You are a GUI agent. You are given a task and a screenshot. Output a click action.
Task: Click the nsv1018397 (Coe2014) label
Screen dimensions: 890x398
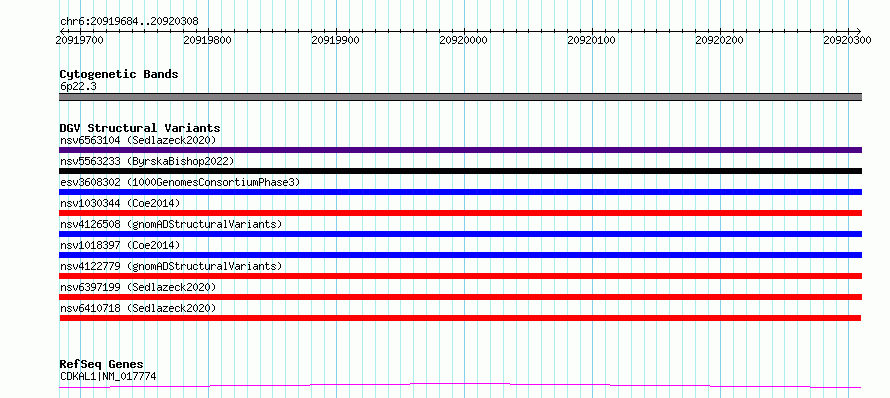[120, 245]
